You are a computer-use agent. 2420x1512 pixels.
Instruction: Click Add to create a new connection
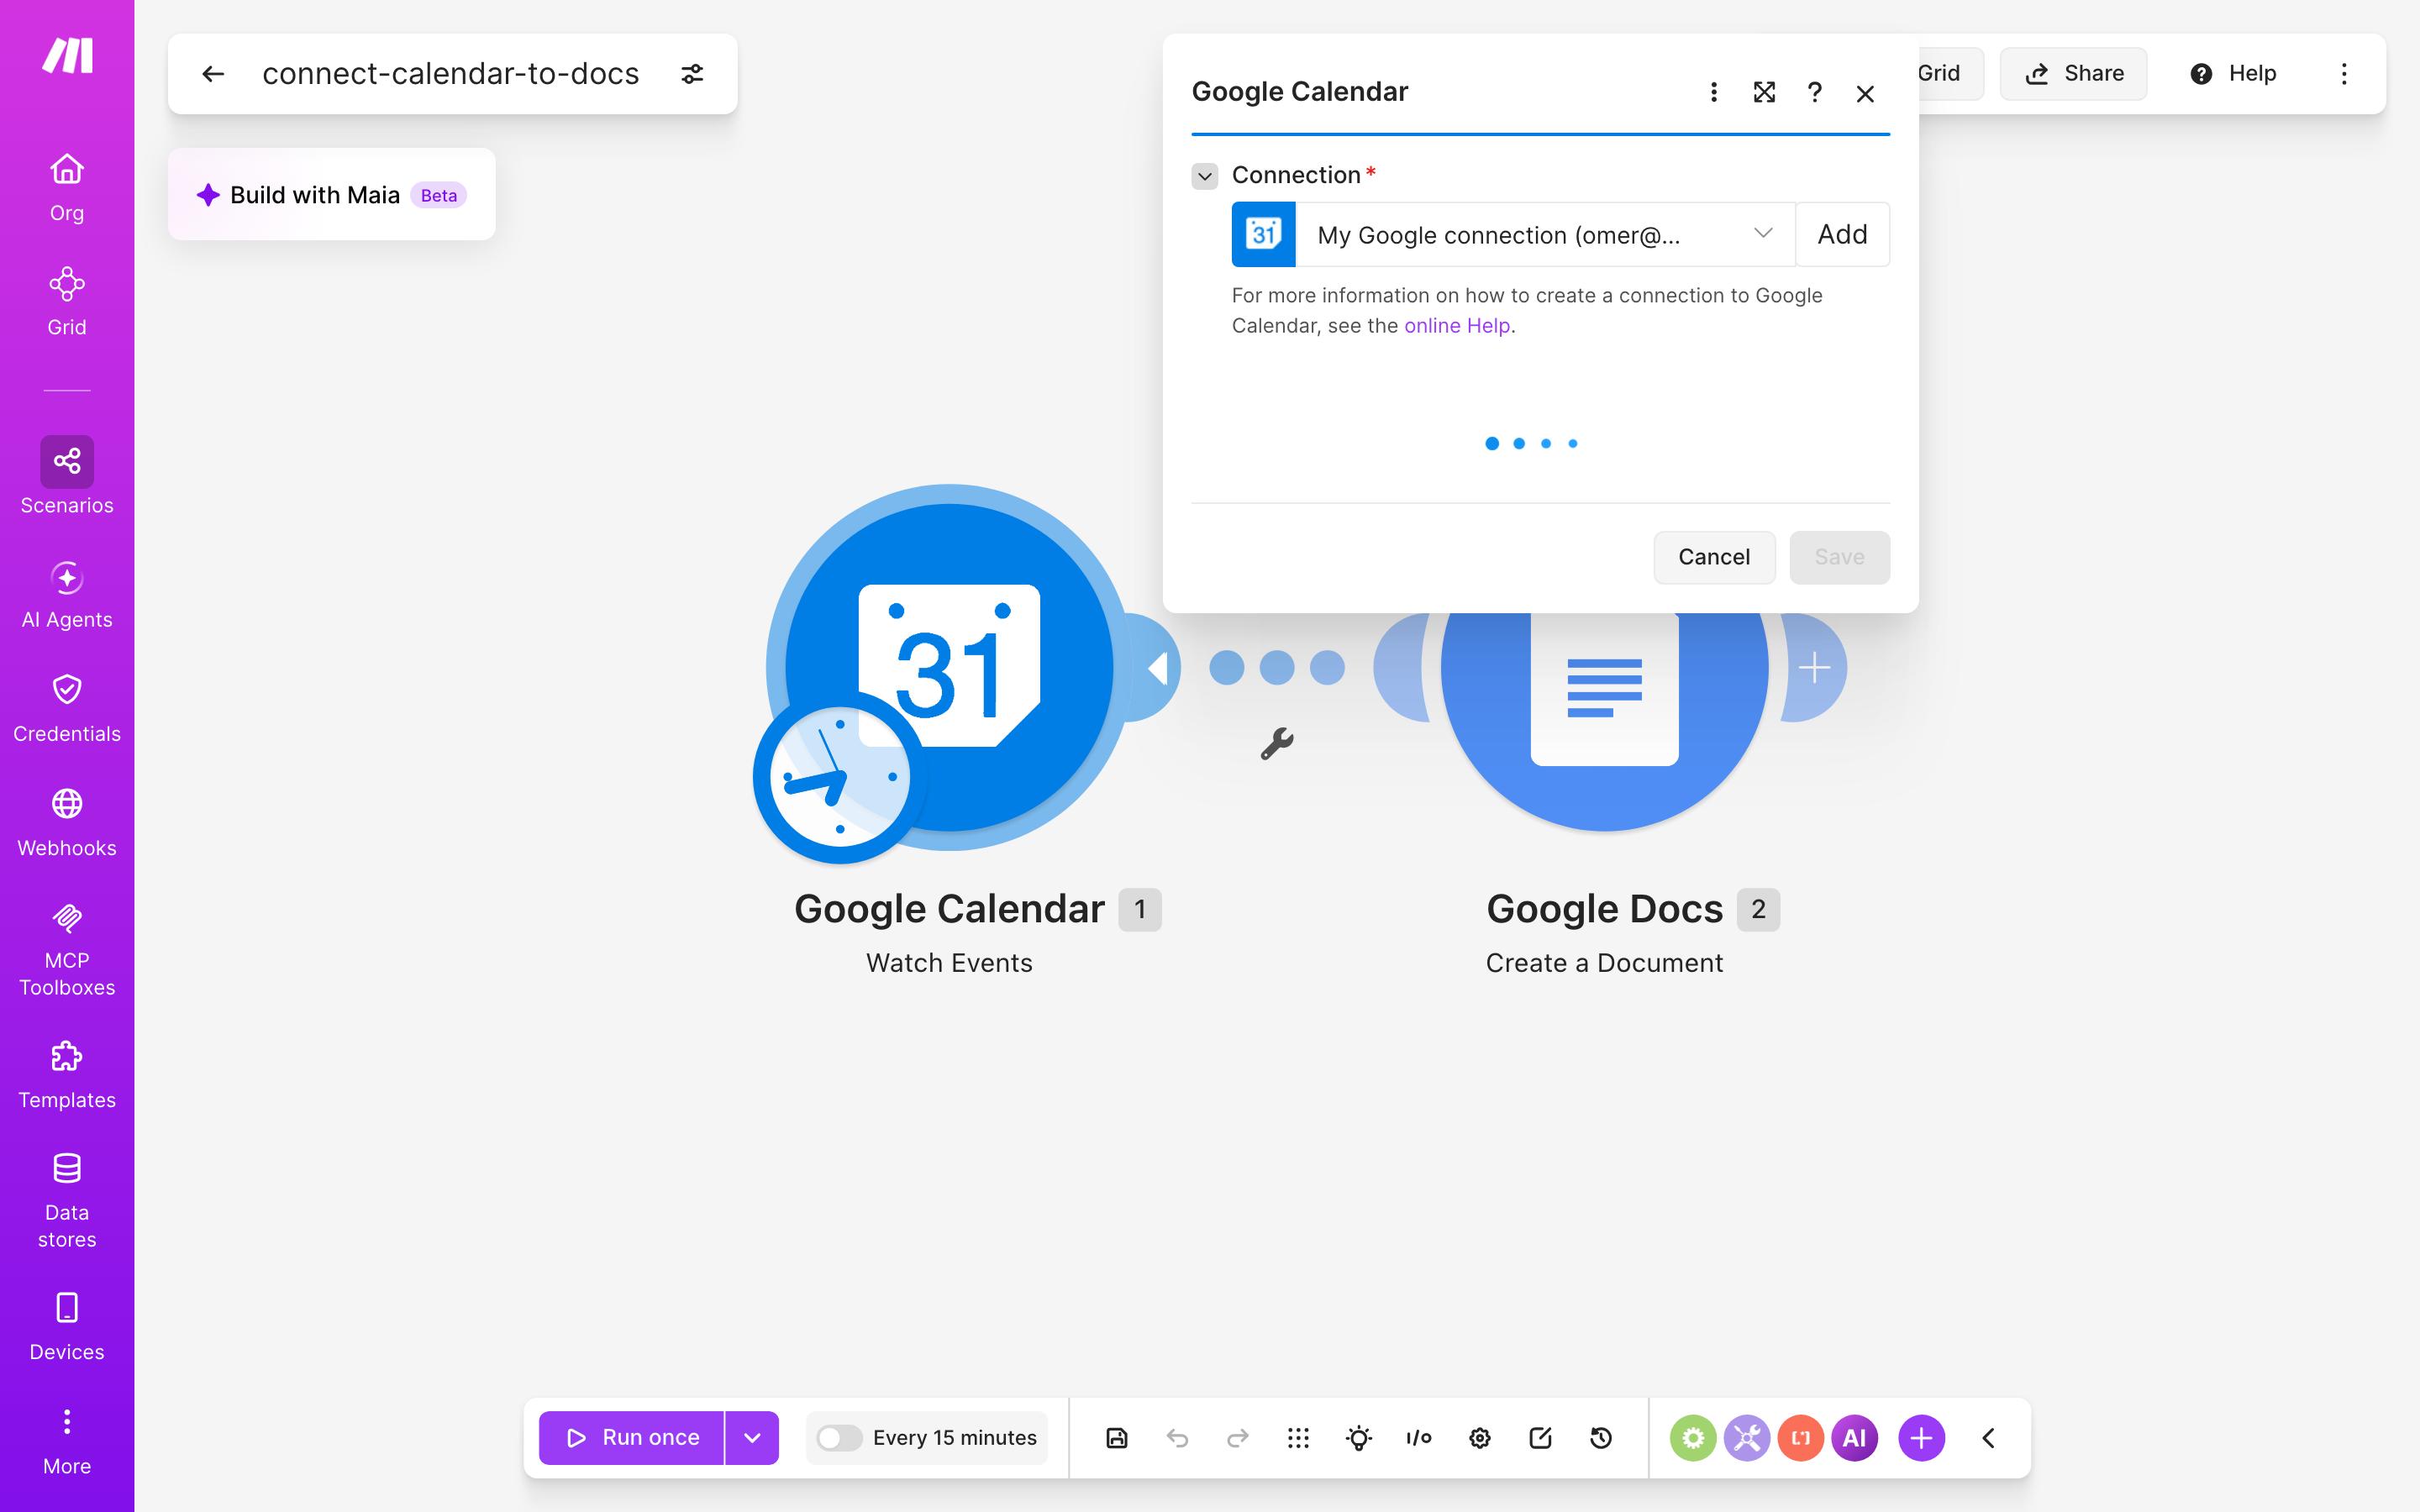1842,235
